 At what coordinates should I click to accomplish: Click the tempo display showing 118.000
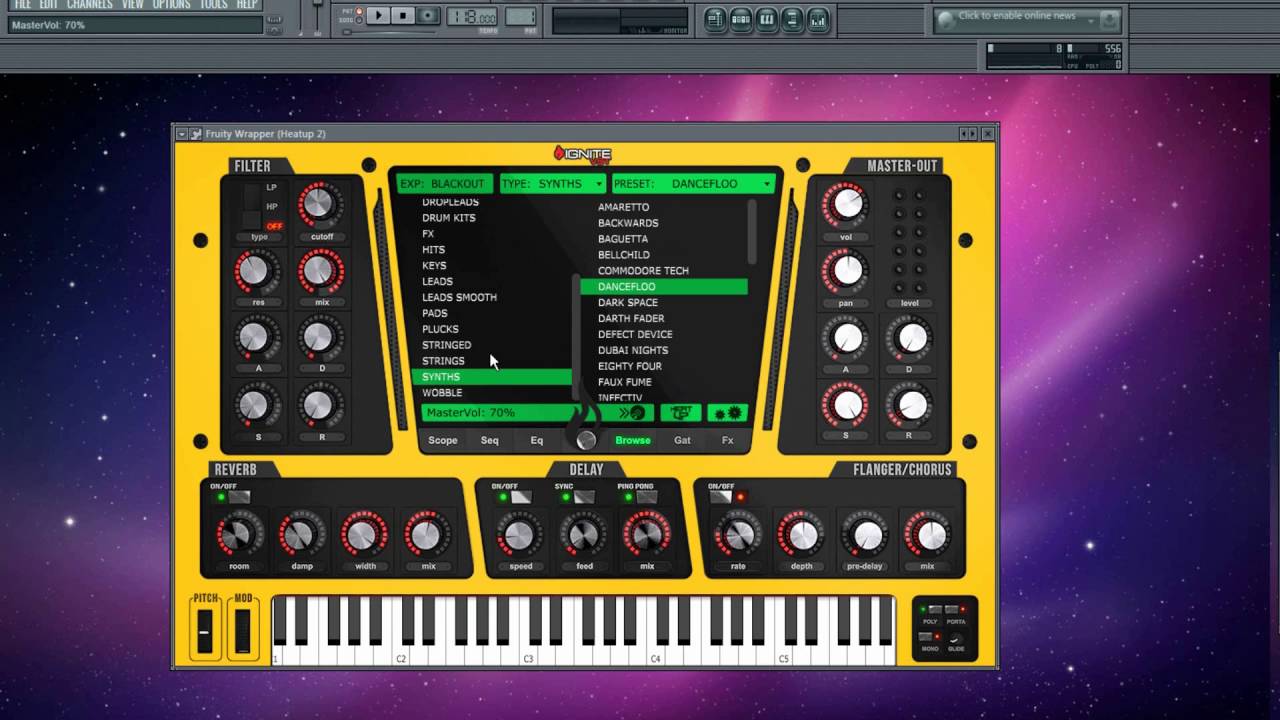click(472, 17)
